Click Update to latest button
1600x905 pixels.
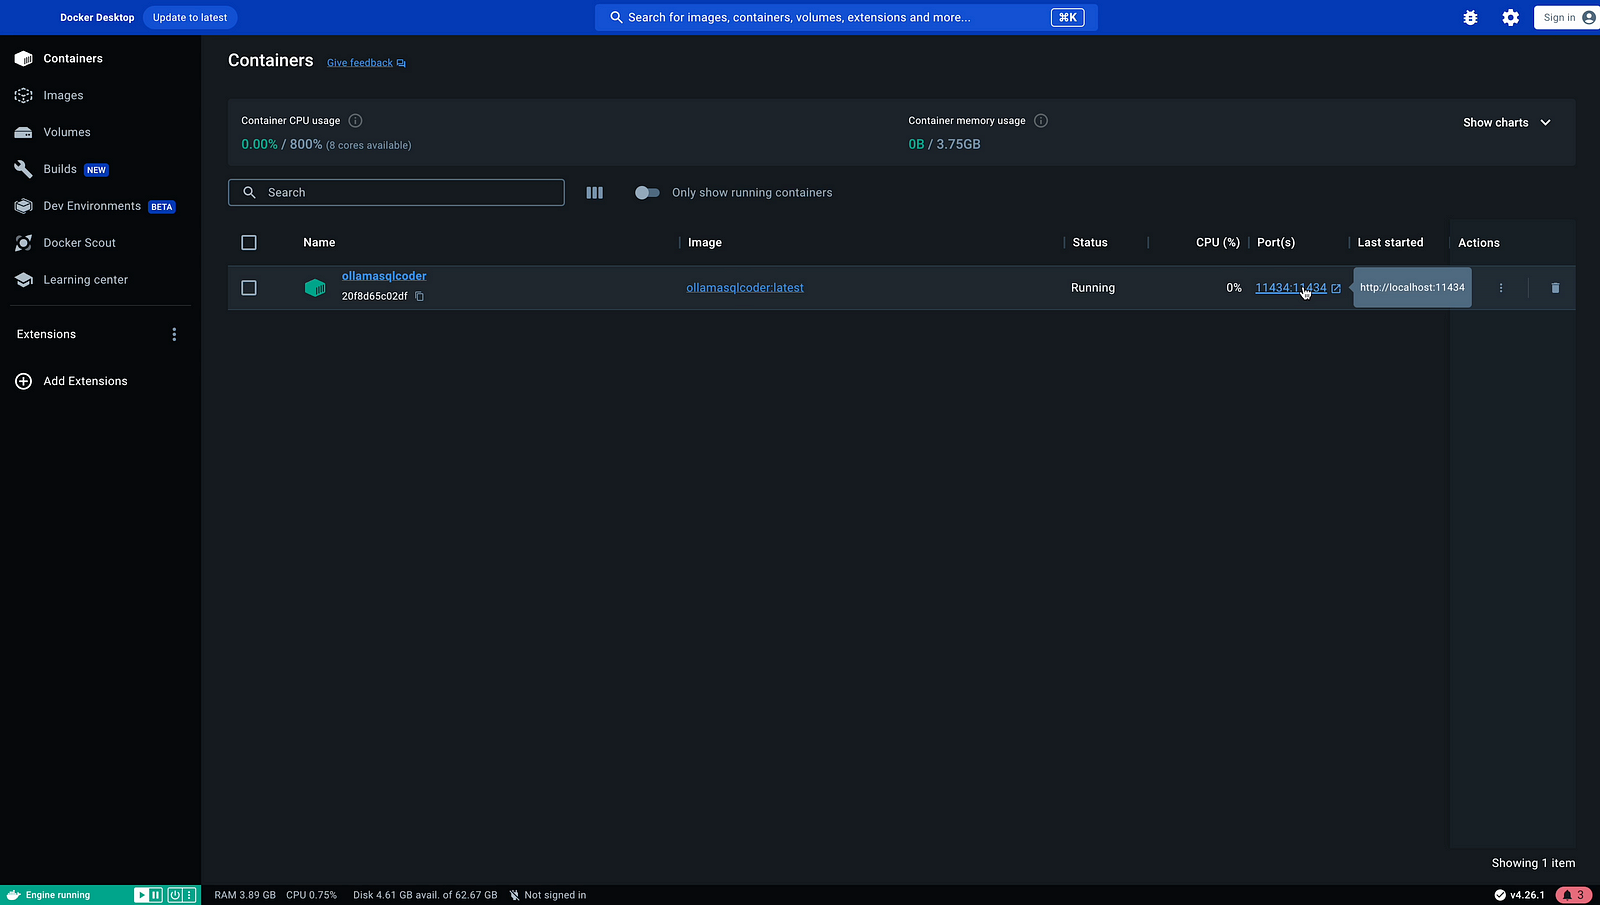[190, 18]
